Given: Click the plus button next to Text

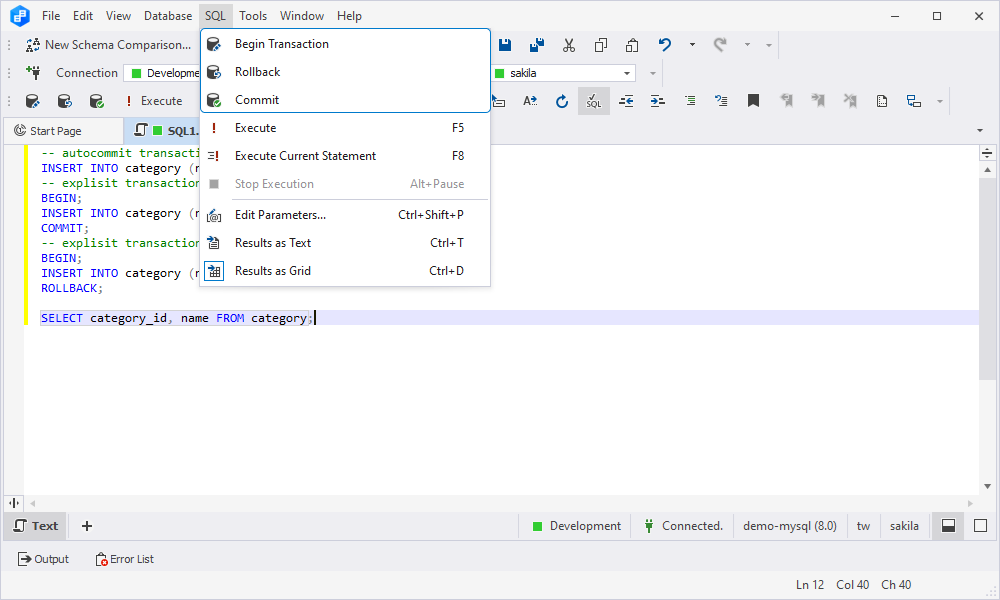Looking at the screenshot, I should [87, 526].
